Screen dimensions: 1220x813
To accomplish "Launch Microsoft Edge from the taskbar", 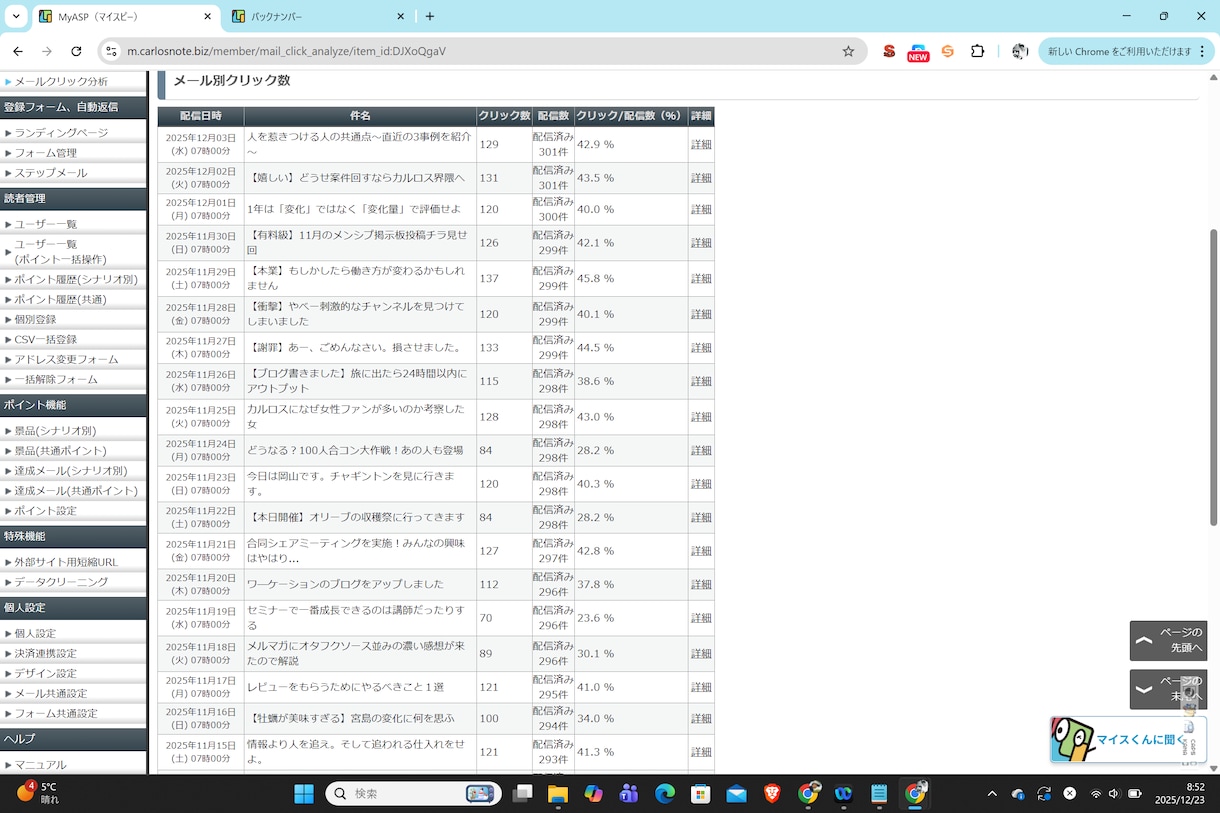I will pyautogui.click(x=665, y=793).
